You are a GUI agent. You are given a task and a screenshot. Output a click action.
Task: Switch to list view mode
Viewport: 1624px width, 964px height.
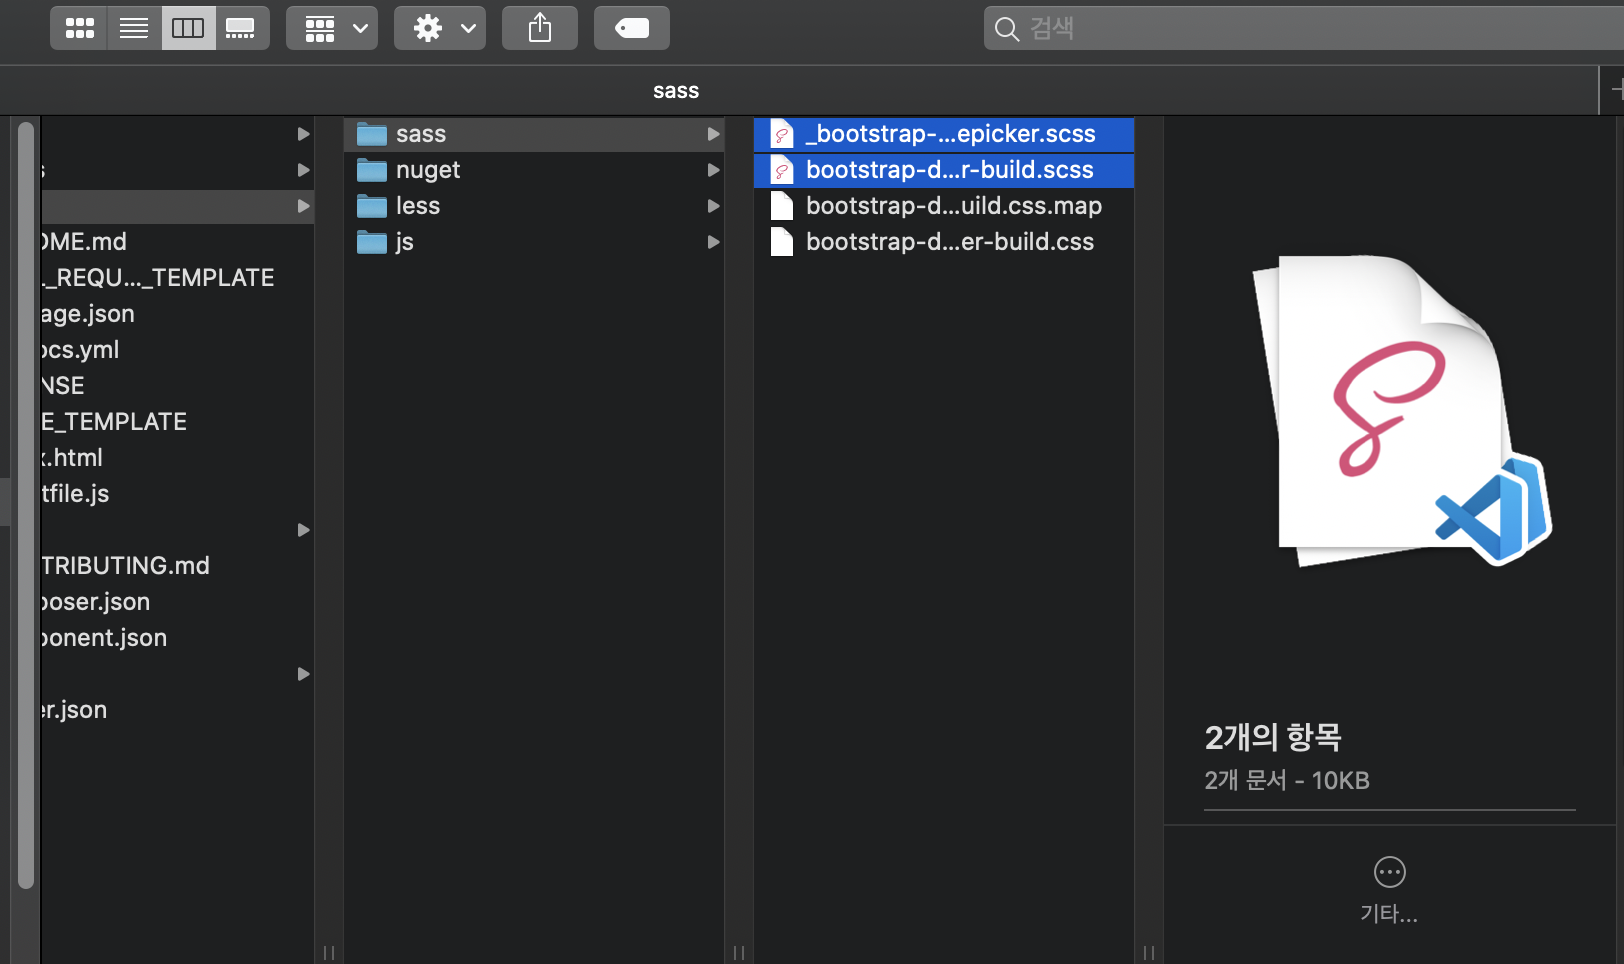(x=134, y=28)
